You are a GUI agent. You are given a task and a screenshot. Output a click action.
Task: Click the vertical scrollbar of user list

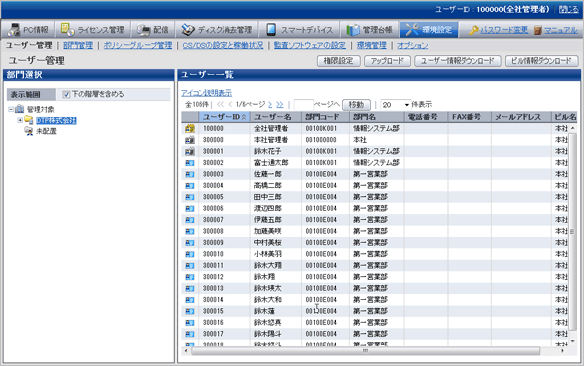point(572,232)
